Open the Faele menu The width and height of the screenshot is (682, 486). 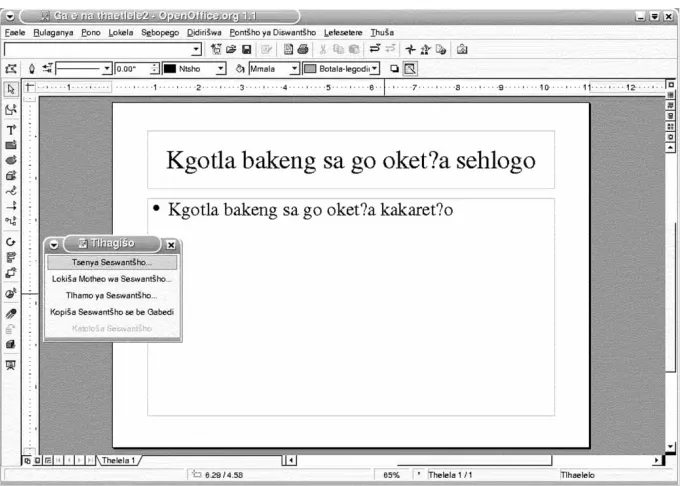[15, 33]
